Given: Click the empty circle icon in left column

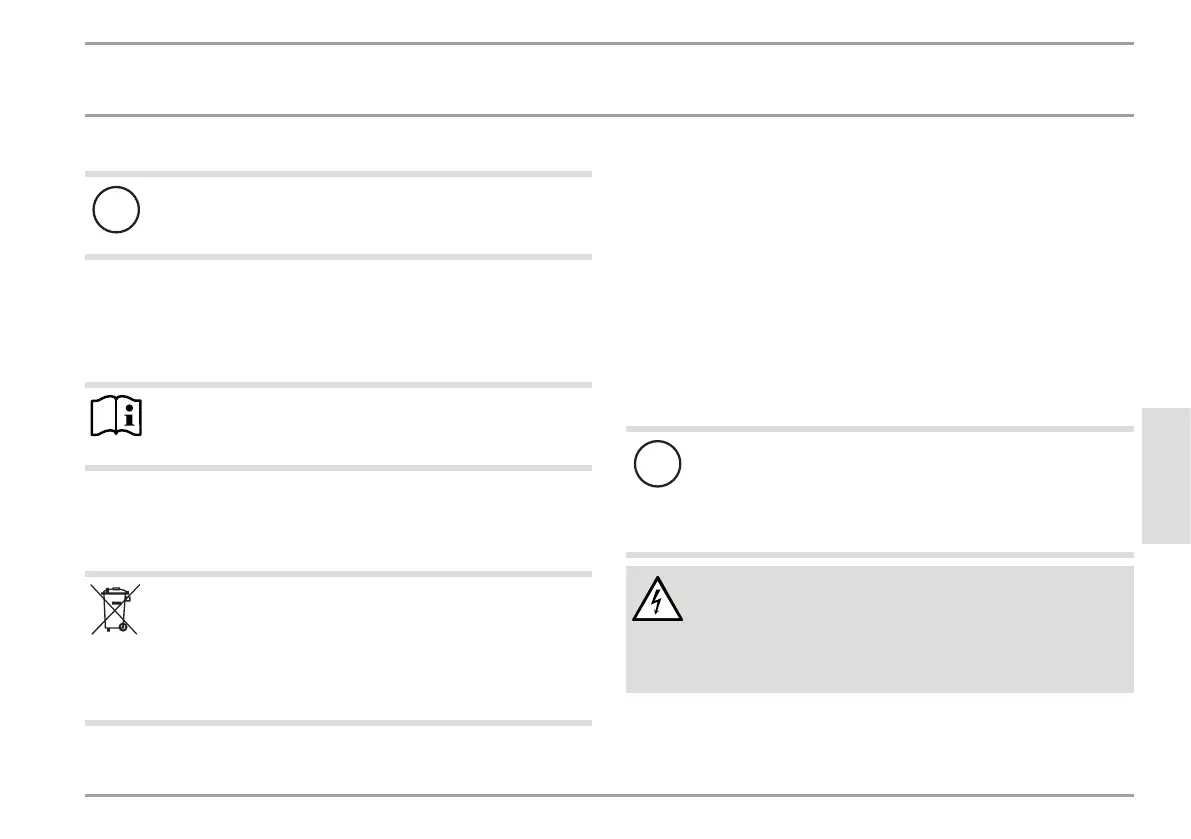Looking at the screenshot, I should (116, 210).
